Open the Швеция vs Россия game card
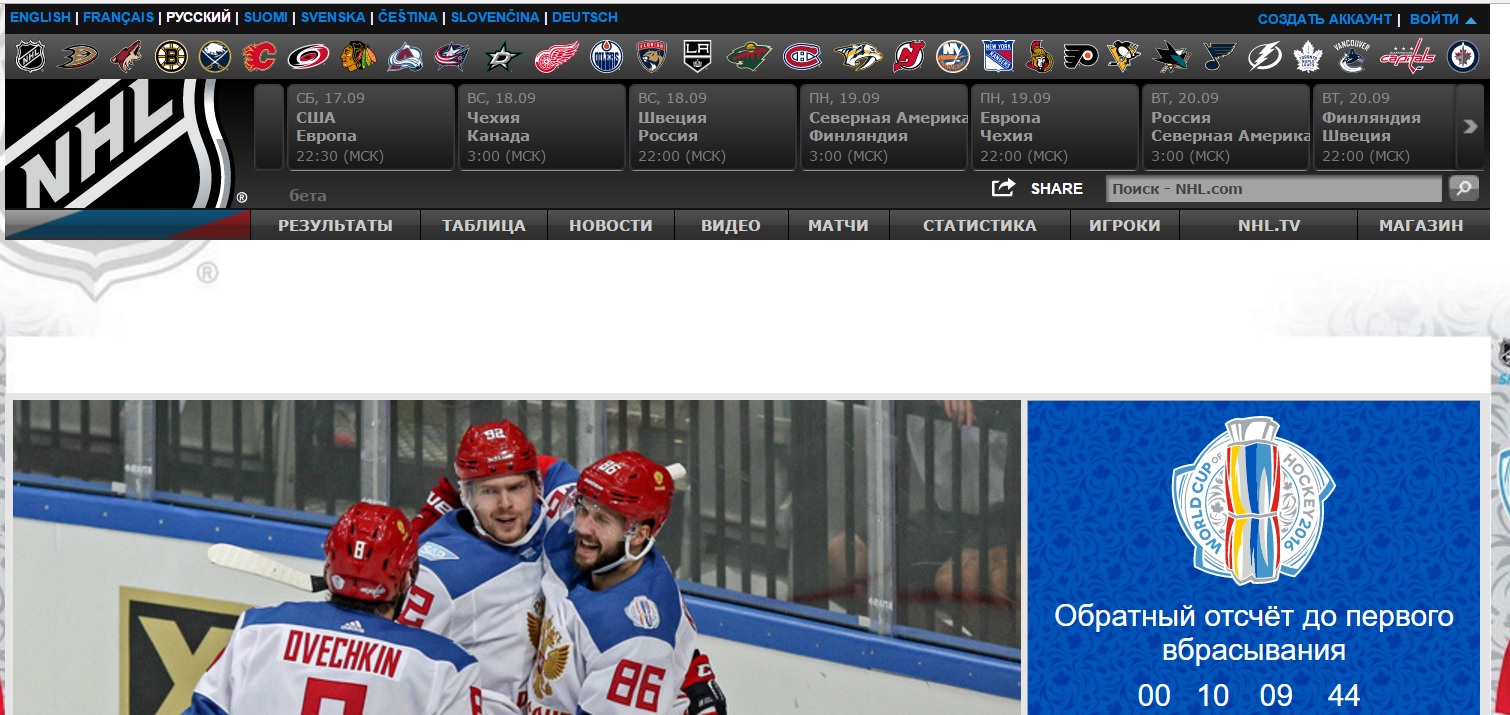This screenshot has width=1510, height=715. 712,127
